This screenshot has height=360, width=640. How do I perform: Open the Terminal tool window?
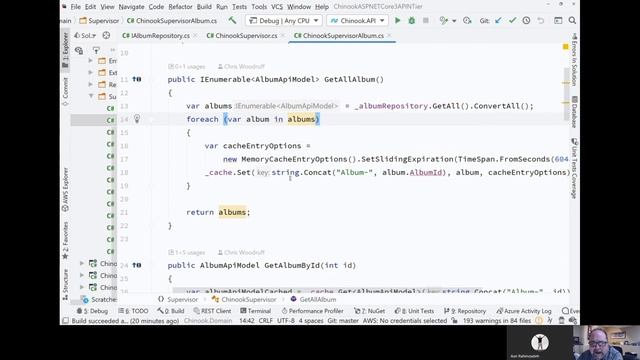[256, 311]
